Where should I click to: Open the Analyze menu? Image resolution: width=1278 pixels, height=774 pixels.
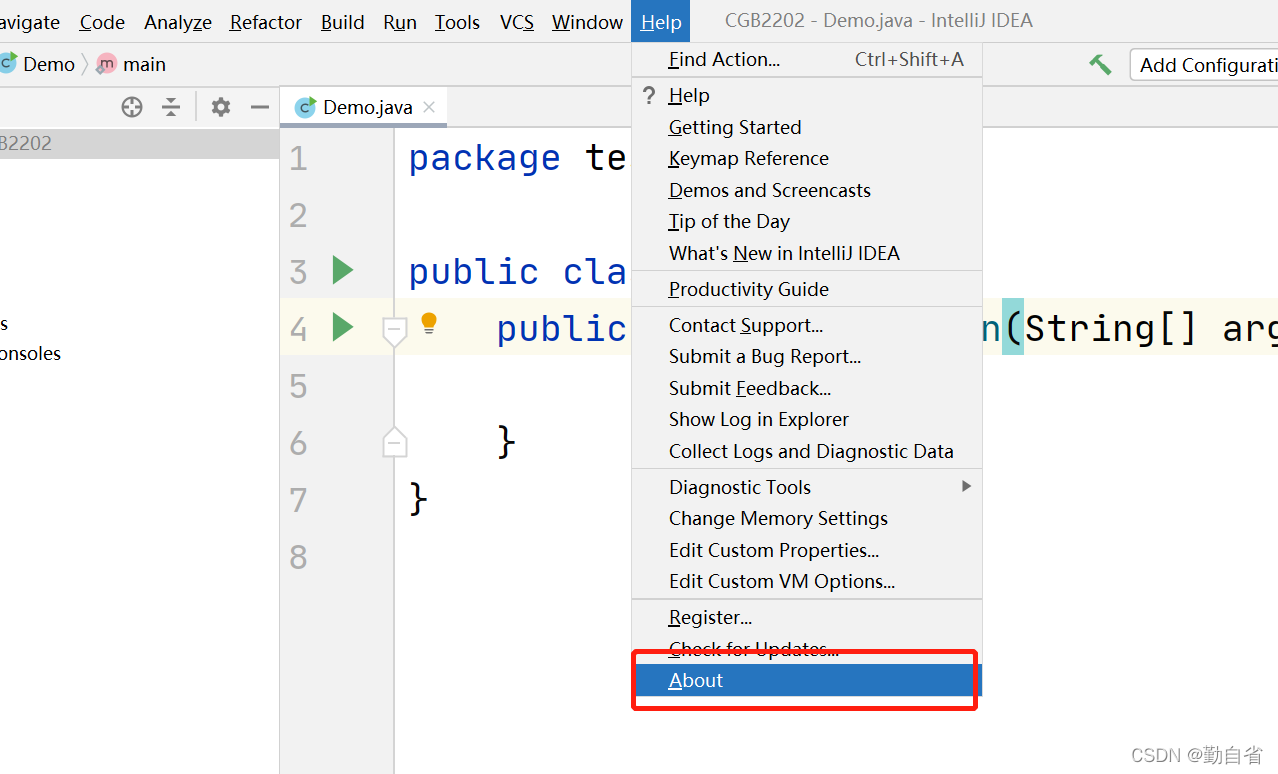point(178,22)
